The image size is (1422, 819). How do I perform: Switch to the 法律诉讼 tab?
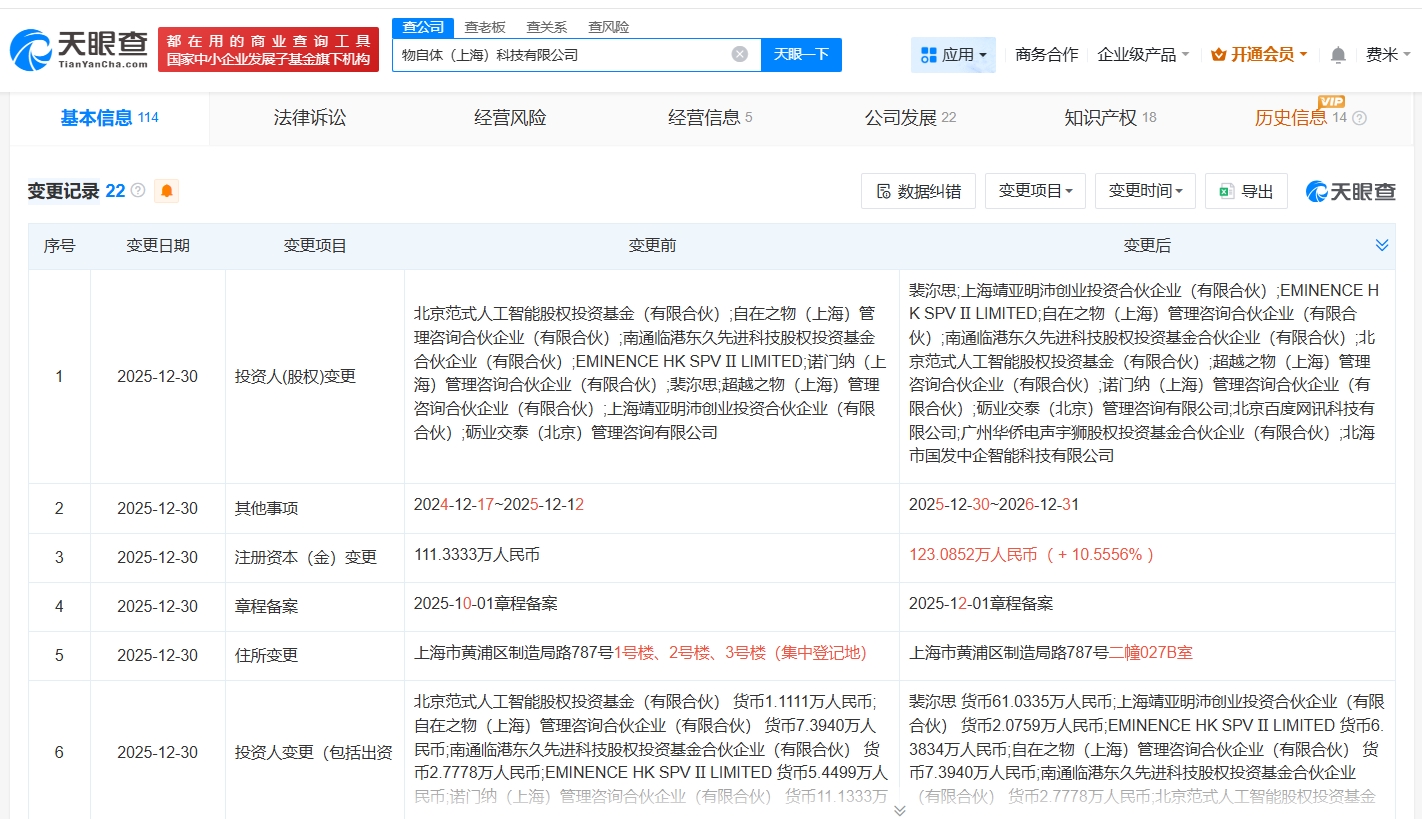(310, 118)
